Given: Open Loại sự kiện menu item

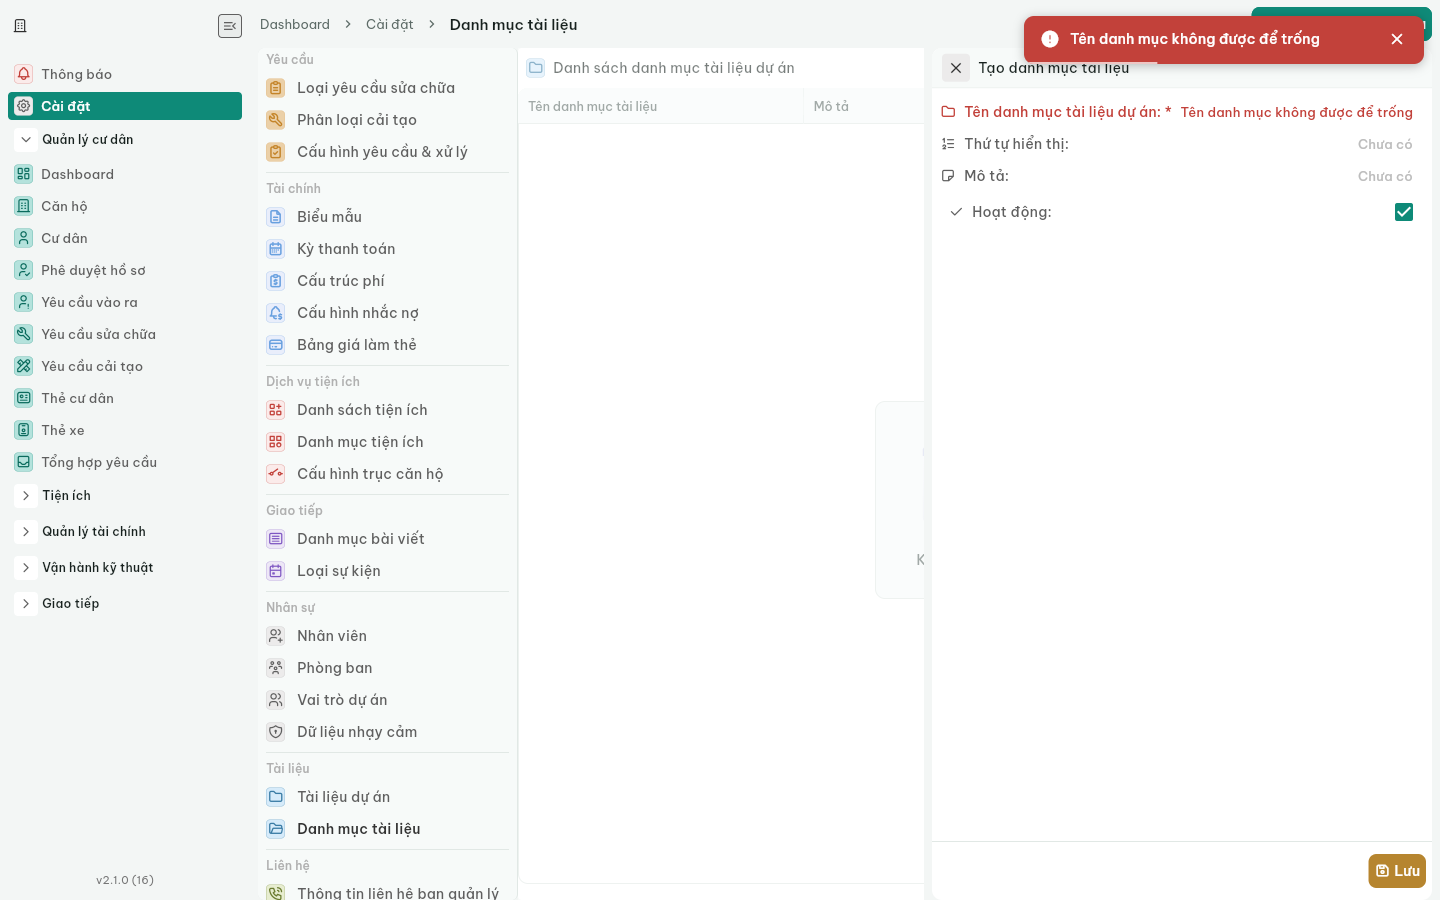Looking at the screenshot, I should [387, 571].
